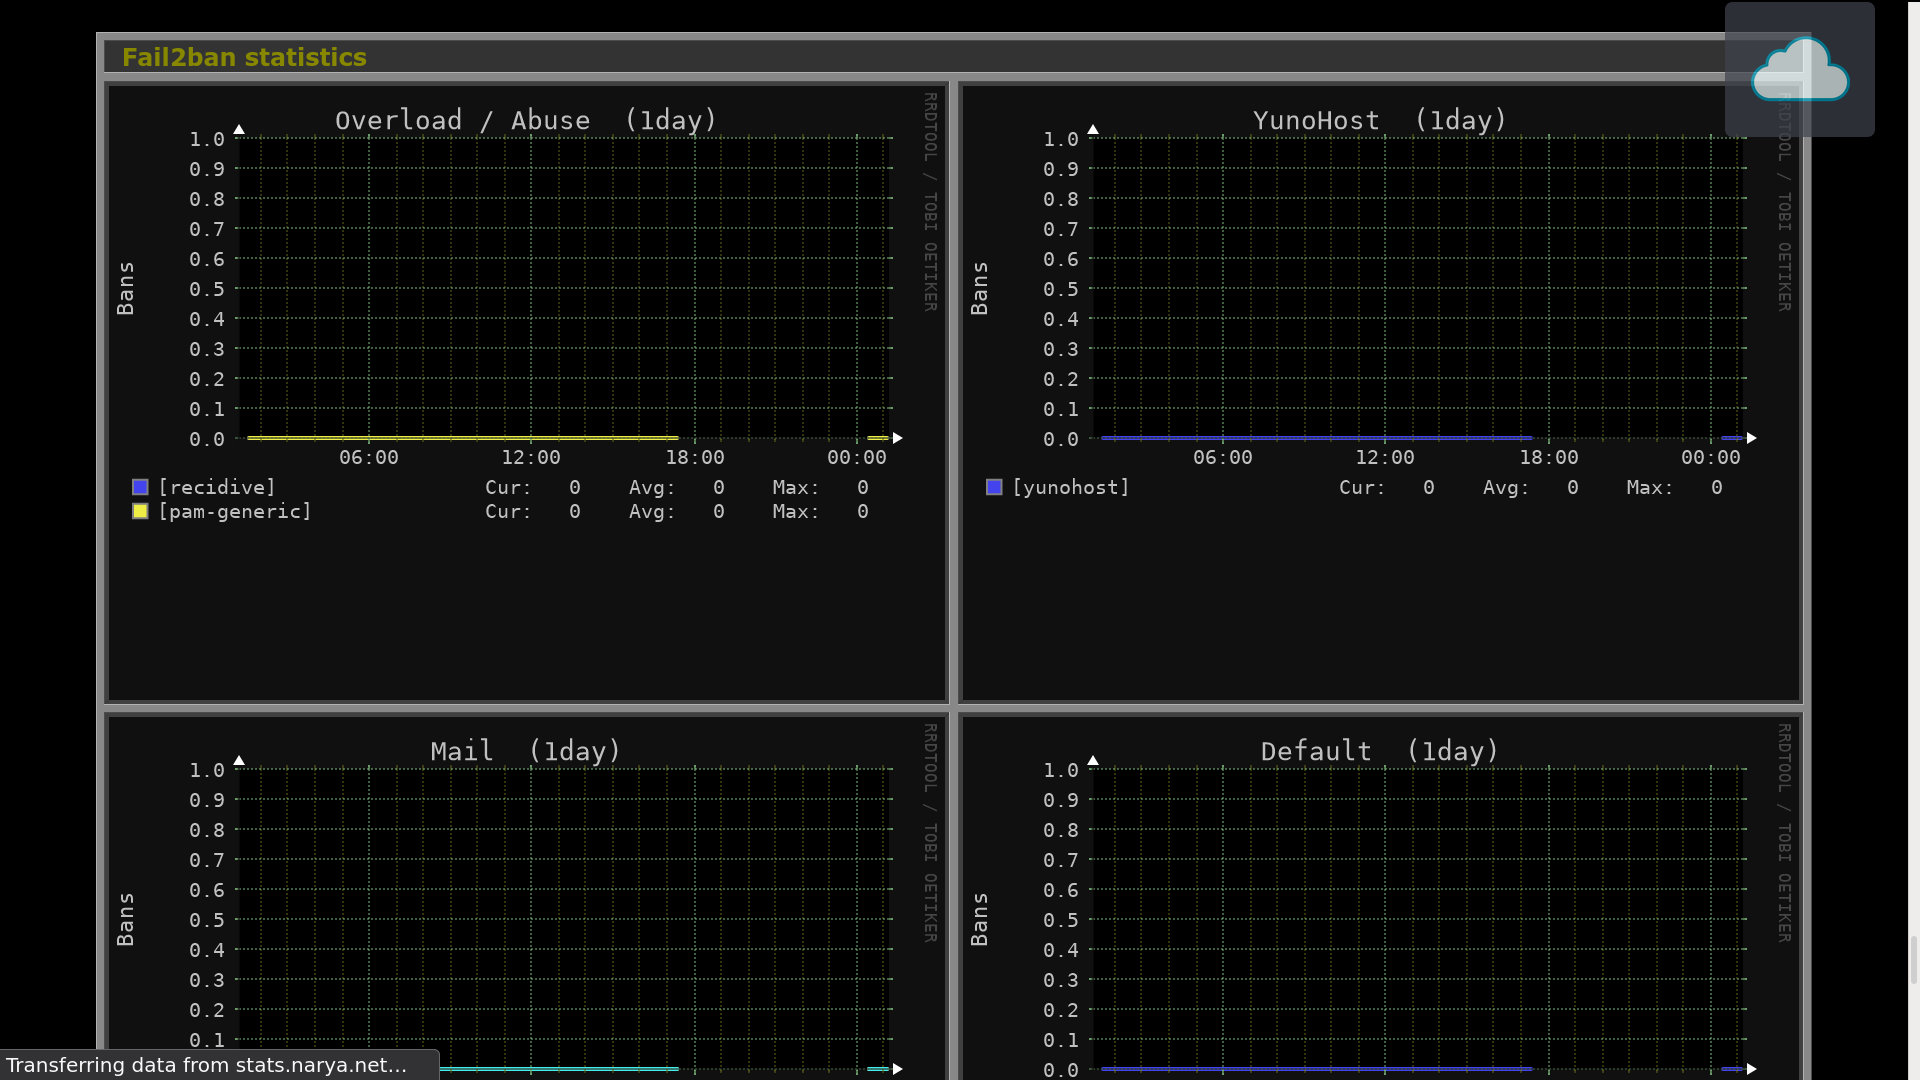Click right arrow on Overload graph x-axis

point(898,438)
